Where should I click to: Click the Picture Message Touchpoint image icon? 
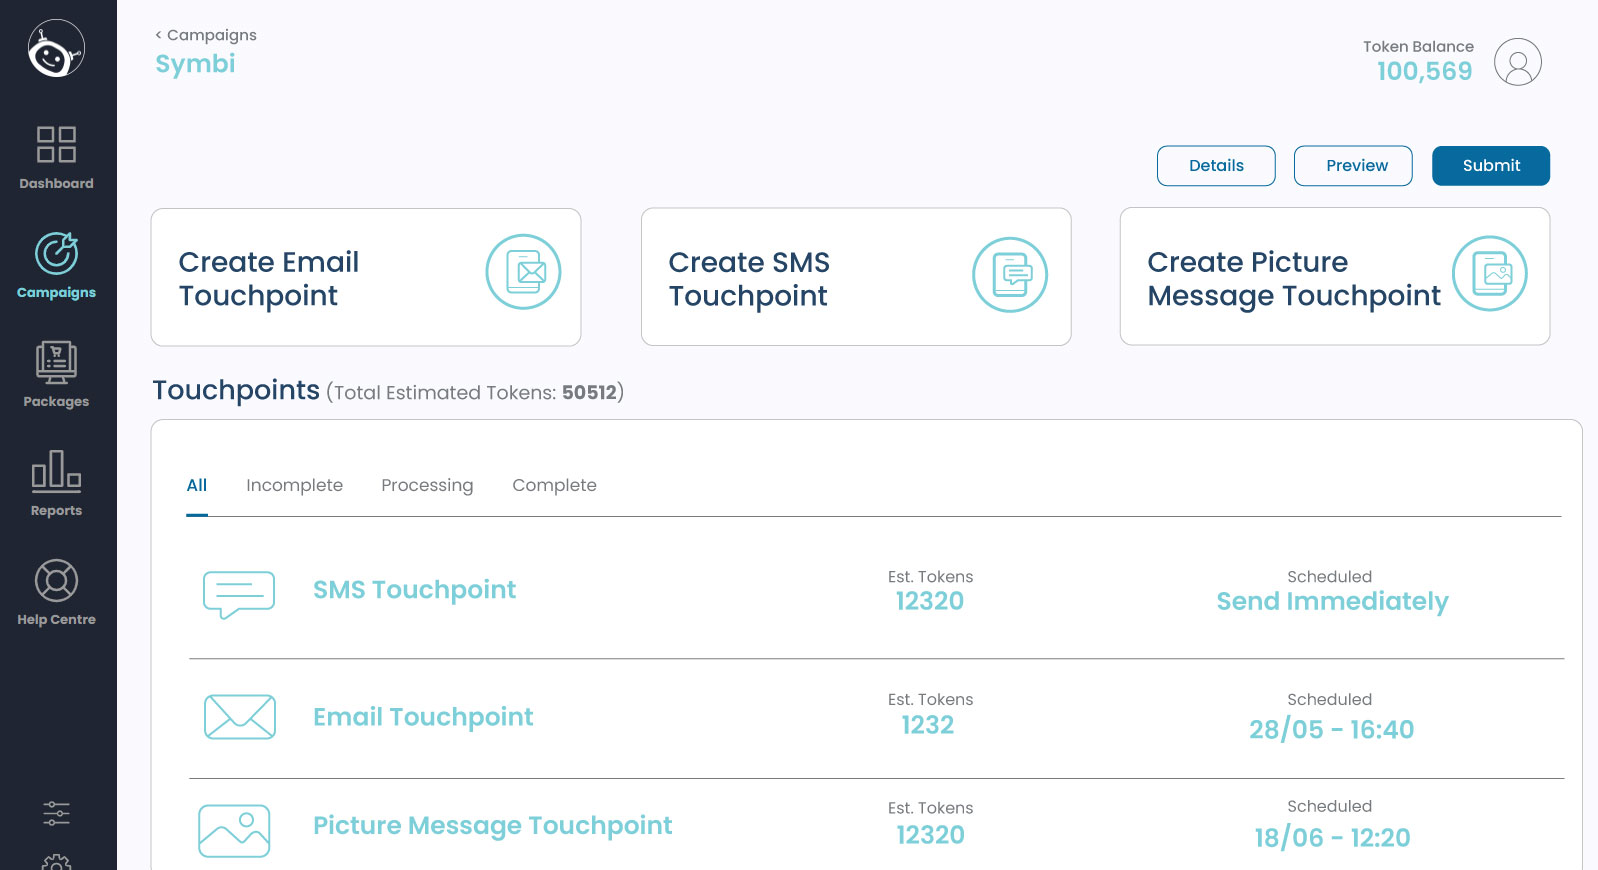click(x=235, y=831)
